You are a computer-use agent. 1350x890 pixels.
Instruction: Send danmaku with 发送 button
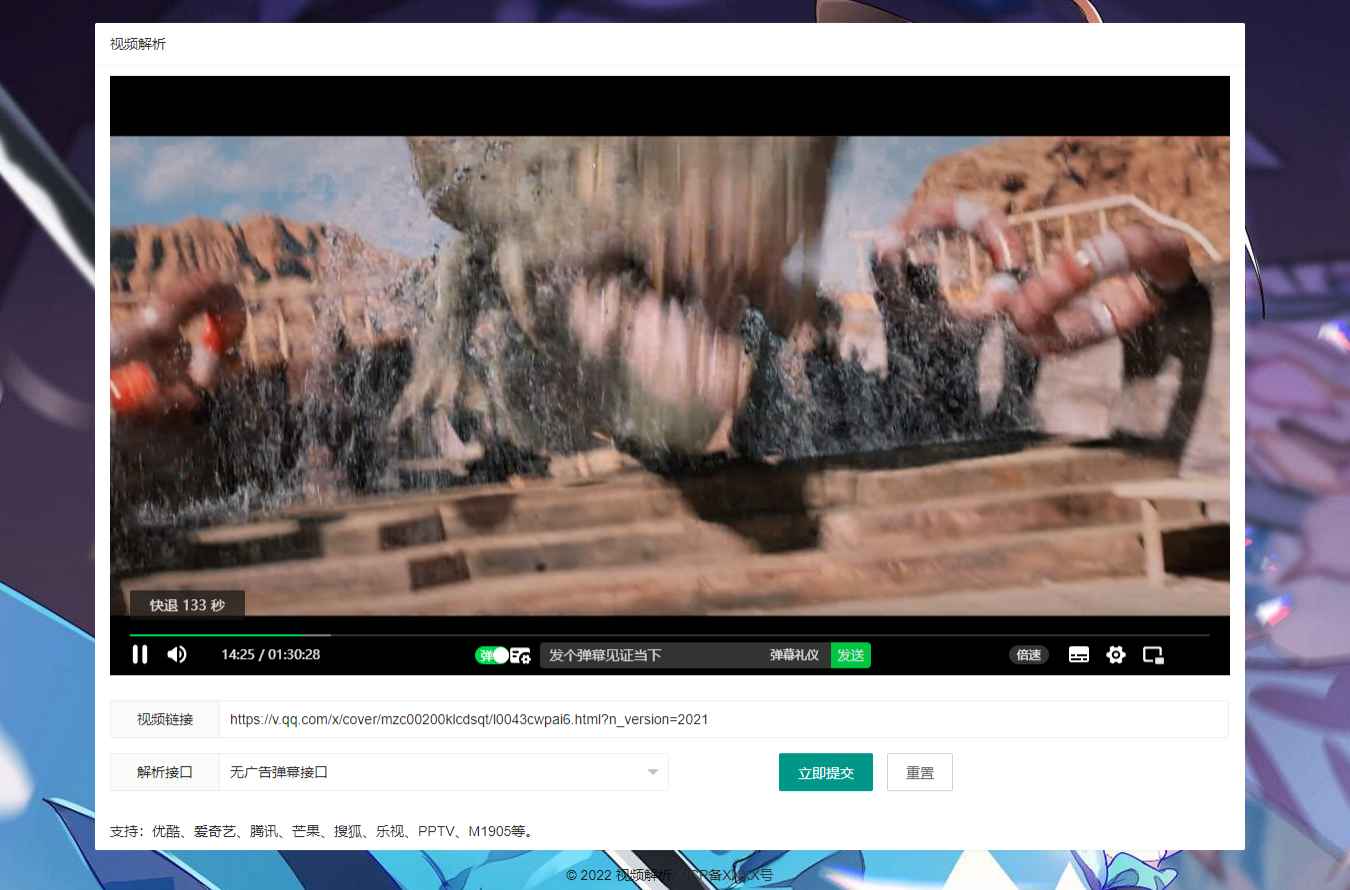tap(851, 655)
